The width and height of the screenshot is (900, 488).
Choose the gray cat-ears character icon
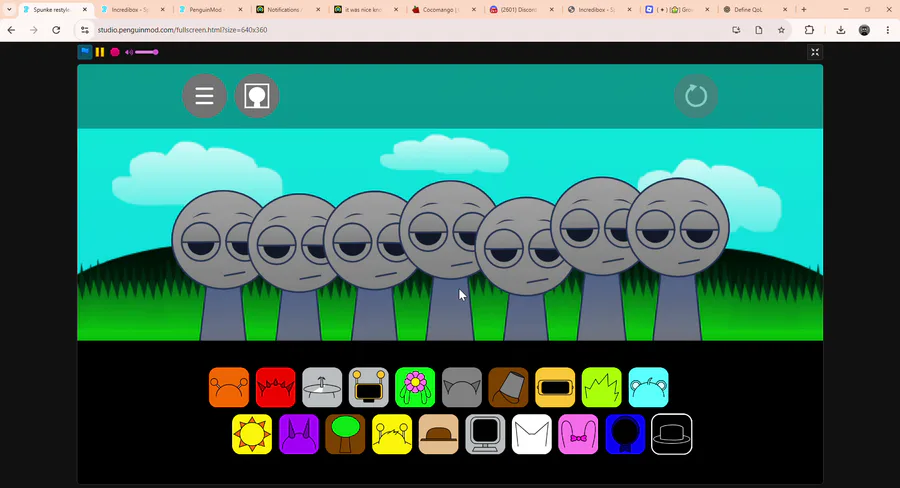[462, 388]
